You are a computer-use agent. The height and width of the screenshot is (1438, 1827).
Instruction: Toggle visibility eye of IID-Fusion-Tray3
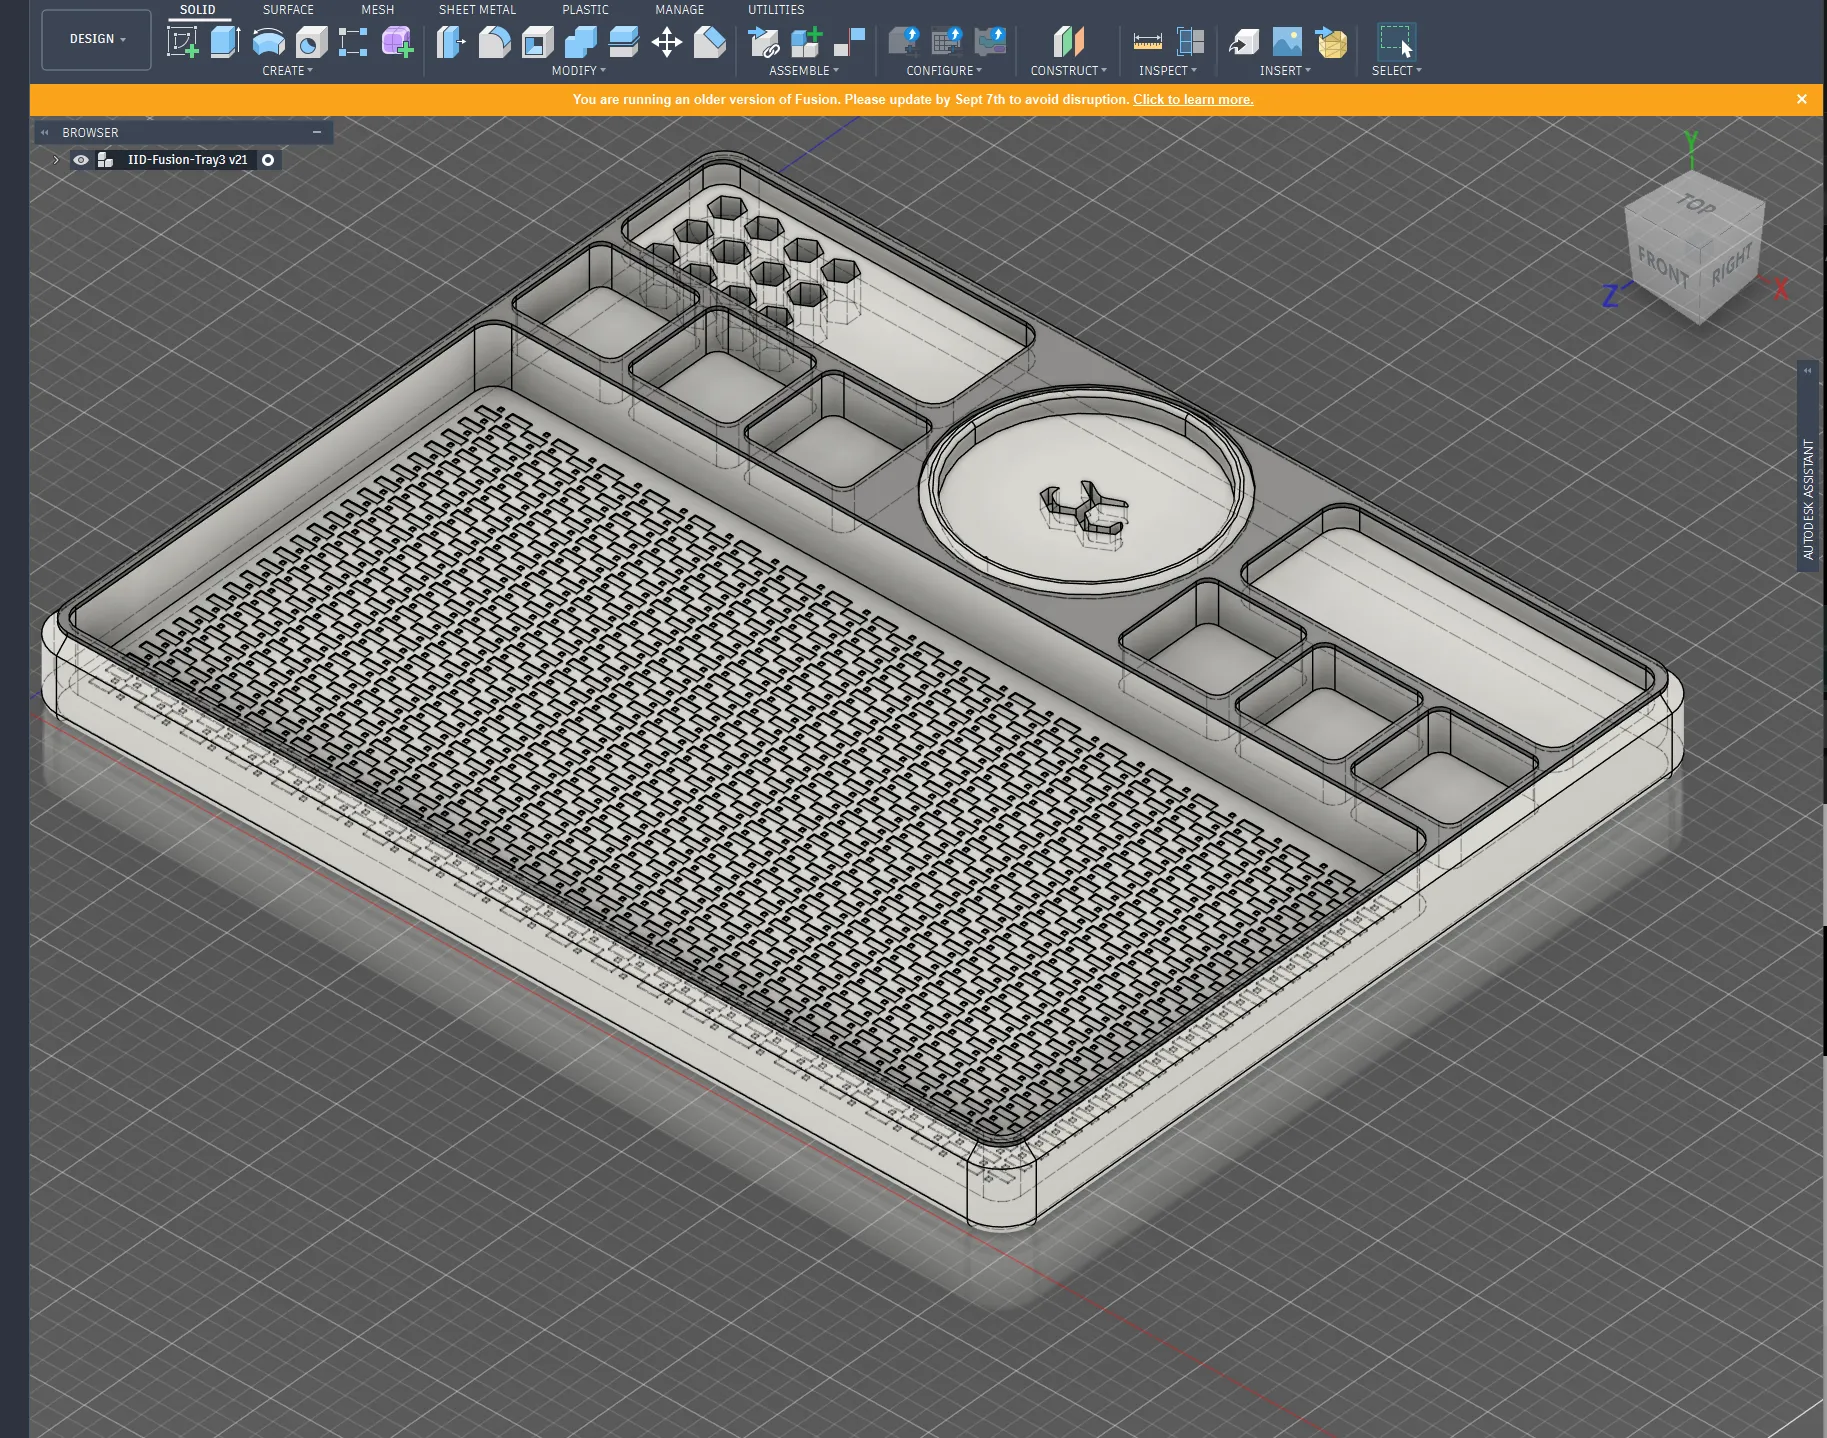[x=81, y=160]
